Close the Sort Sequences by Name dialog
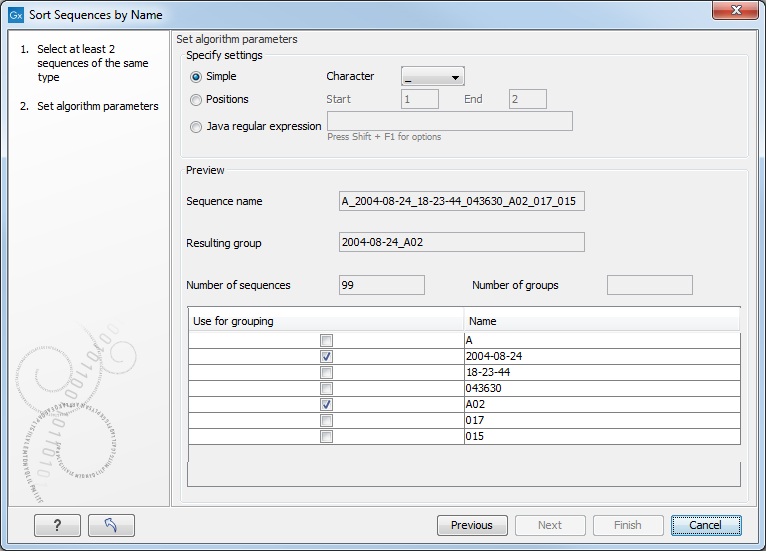 click(x=734, y=9)
